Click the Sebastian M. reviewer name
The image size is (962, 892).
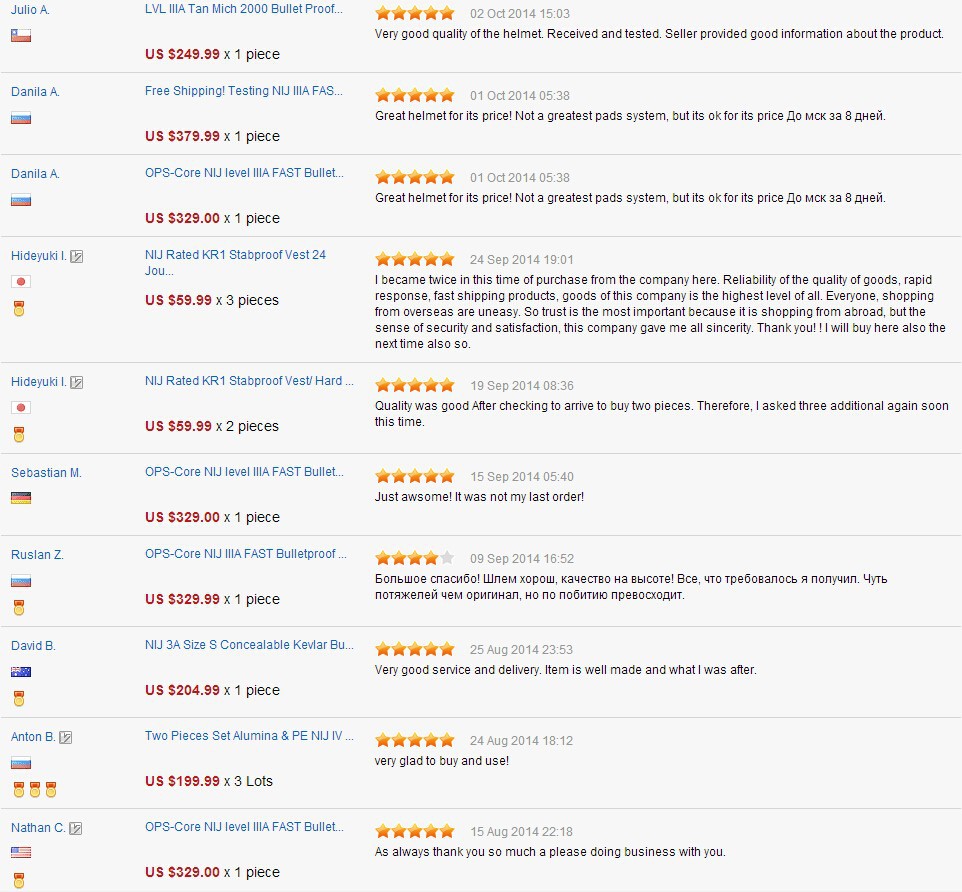click(46, 472)
